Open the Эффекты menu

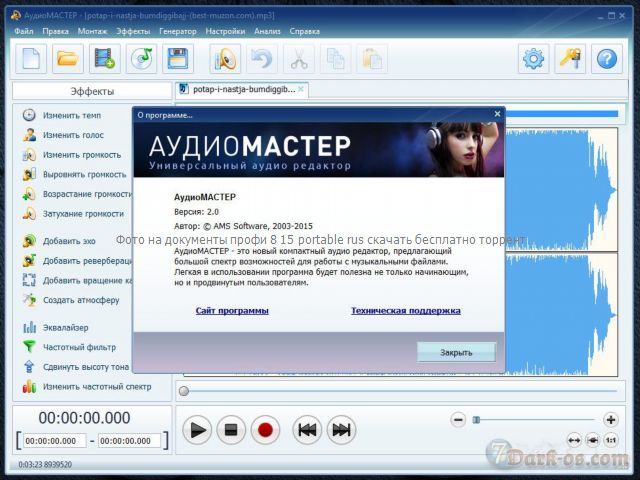click(133, 31)
